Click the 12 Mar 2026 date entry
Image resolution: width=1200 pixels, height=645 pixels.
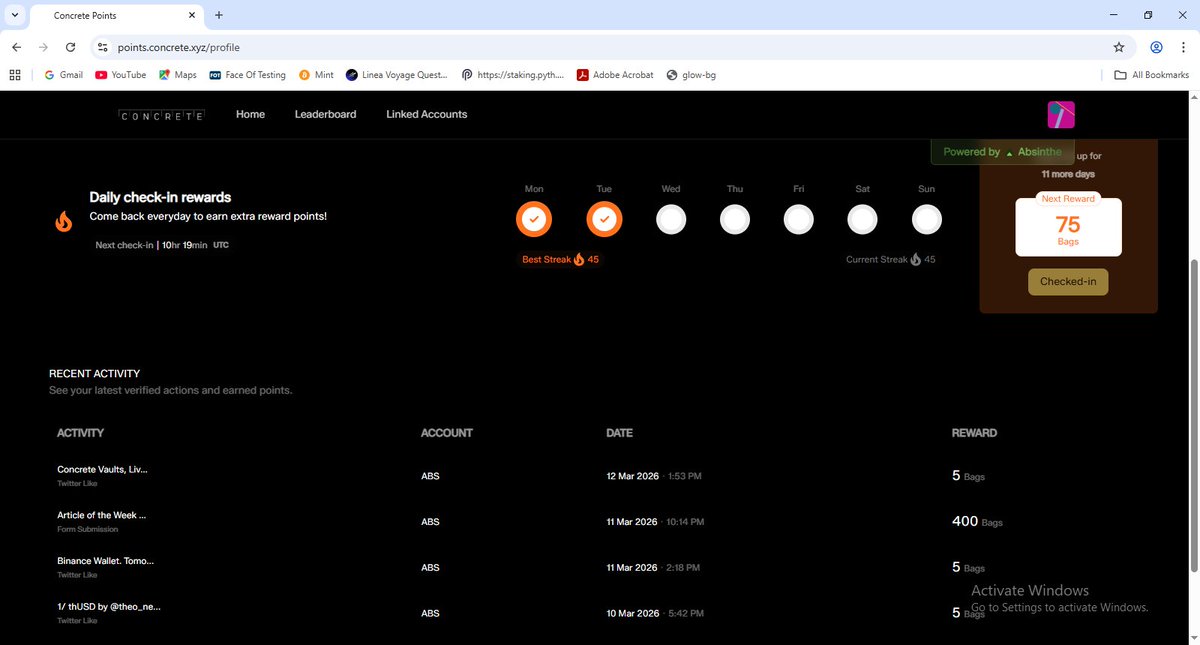click(x=632, y=476)
